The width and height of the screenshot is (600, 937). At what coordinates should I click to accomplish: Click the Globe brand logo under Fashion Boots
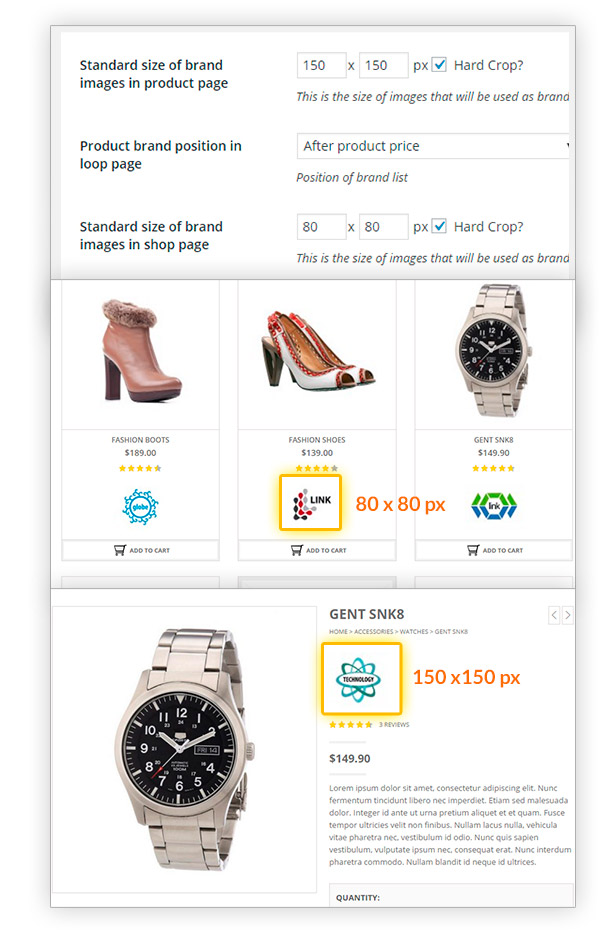pos(140,507)
